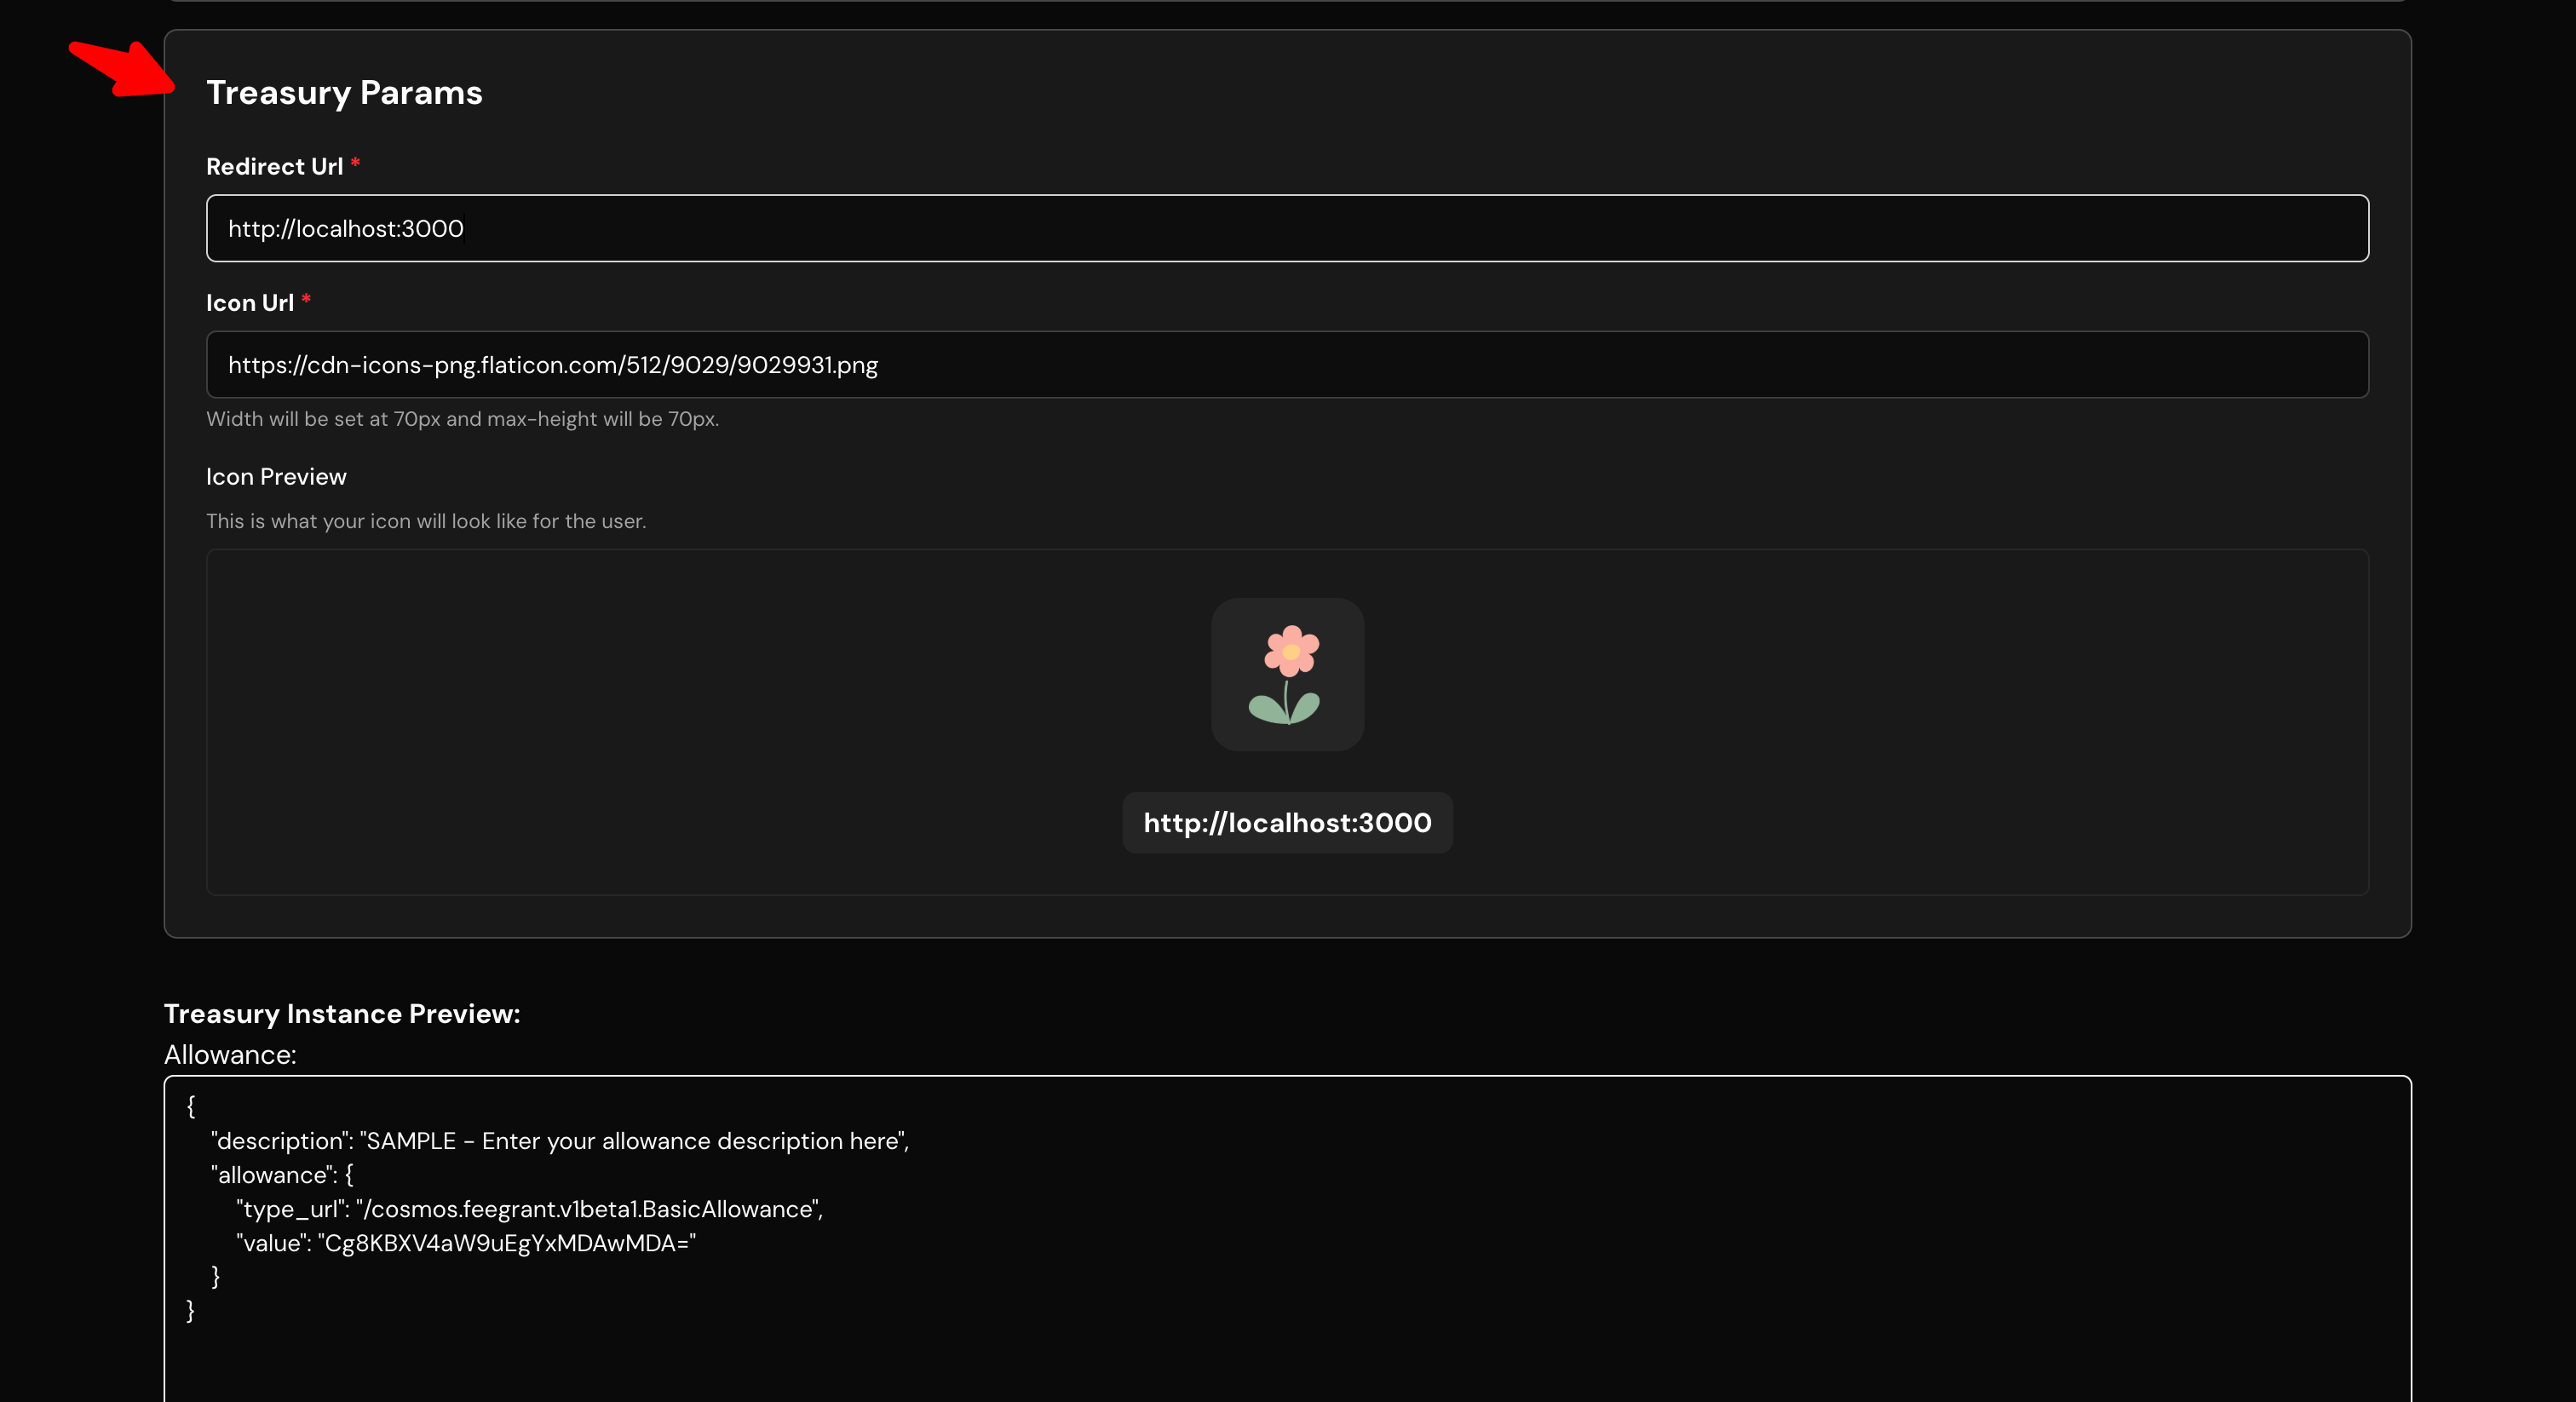Click the "value" line in the Allowance JSON
2576x1402 pixels.
466,1242
